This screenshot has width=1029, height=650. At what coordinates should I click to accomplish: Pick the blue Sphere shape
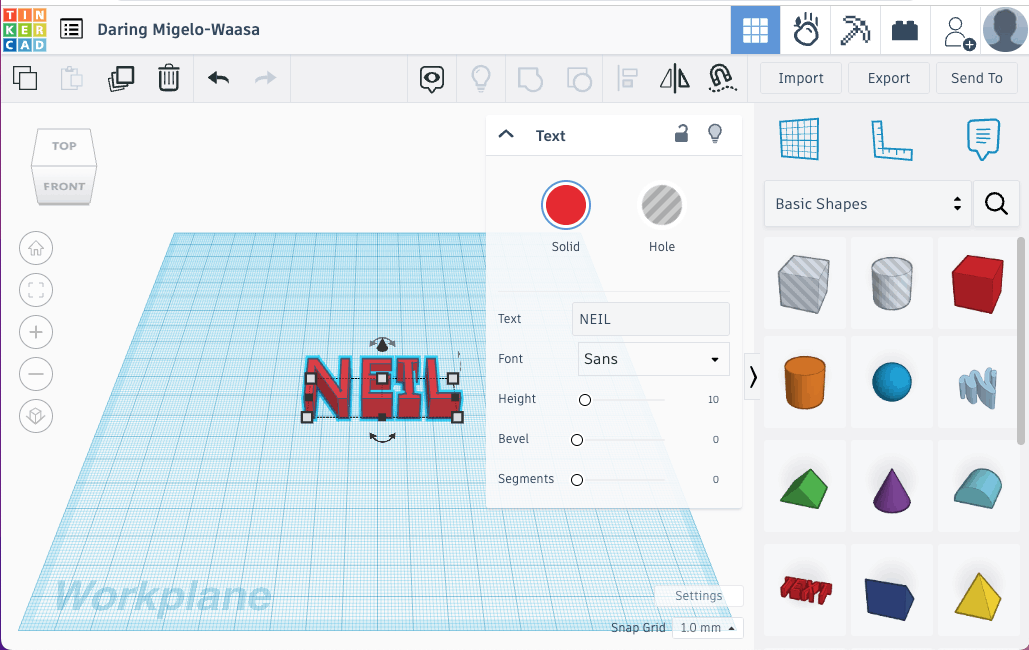click(x=891, y=382)
